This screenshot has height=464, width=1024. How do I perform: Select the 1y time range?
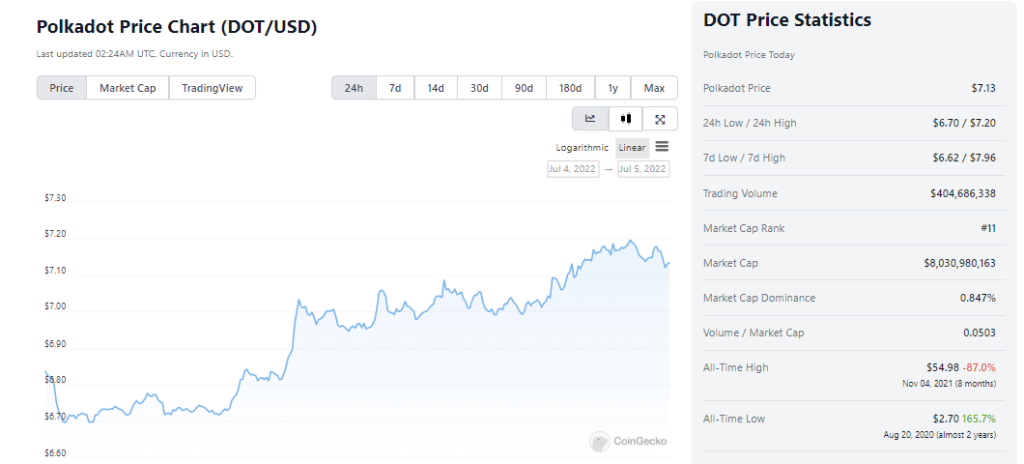613,88
